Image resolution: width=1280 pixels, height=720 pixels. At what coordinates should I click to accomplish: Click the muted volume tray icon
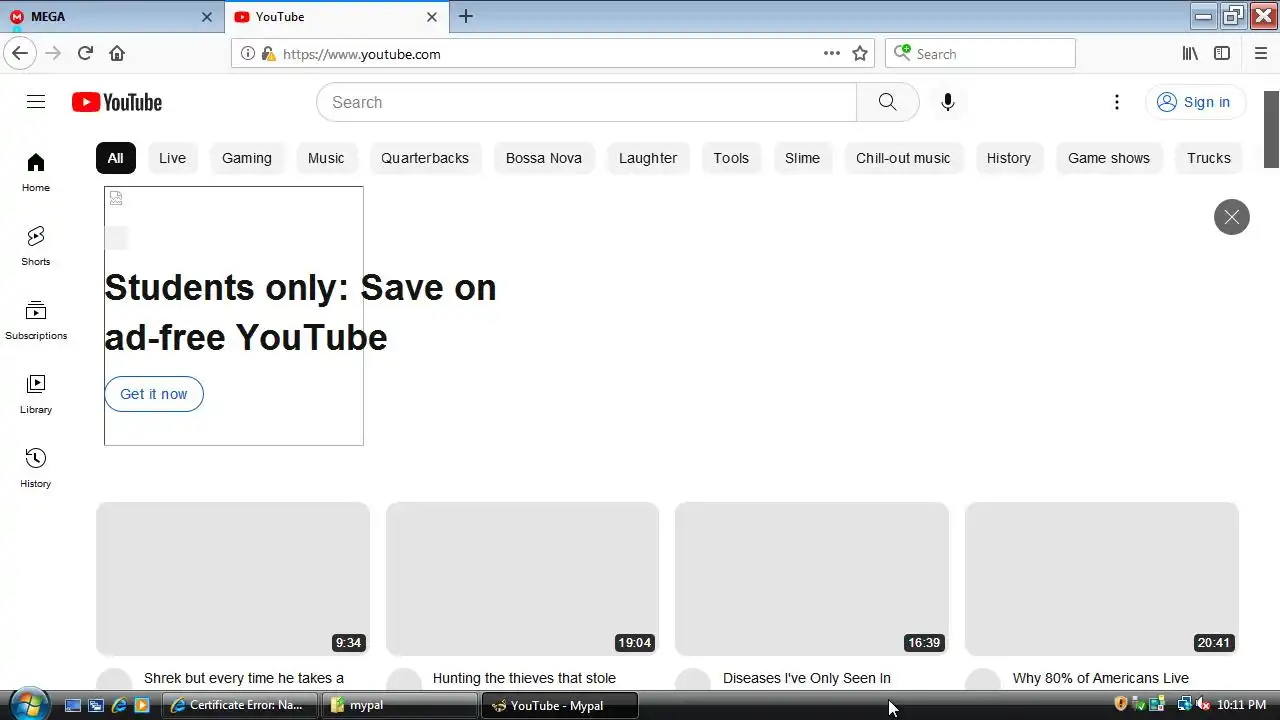[x=1204, y=705]
